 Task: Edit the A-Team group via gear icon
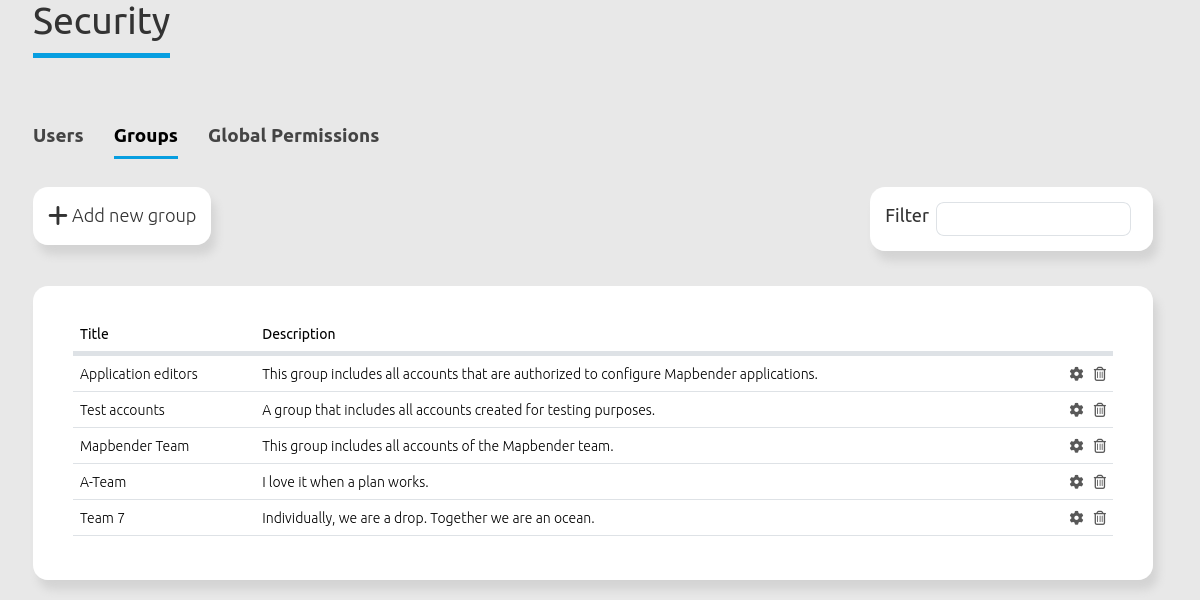coord(1076,482)
